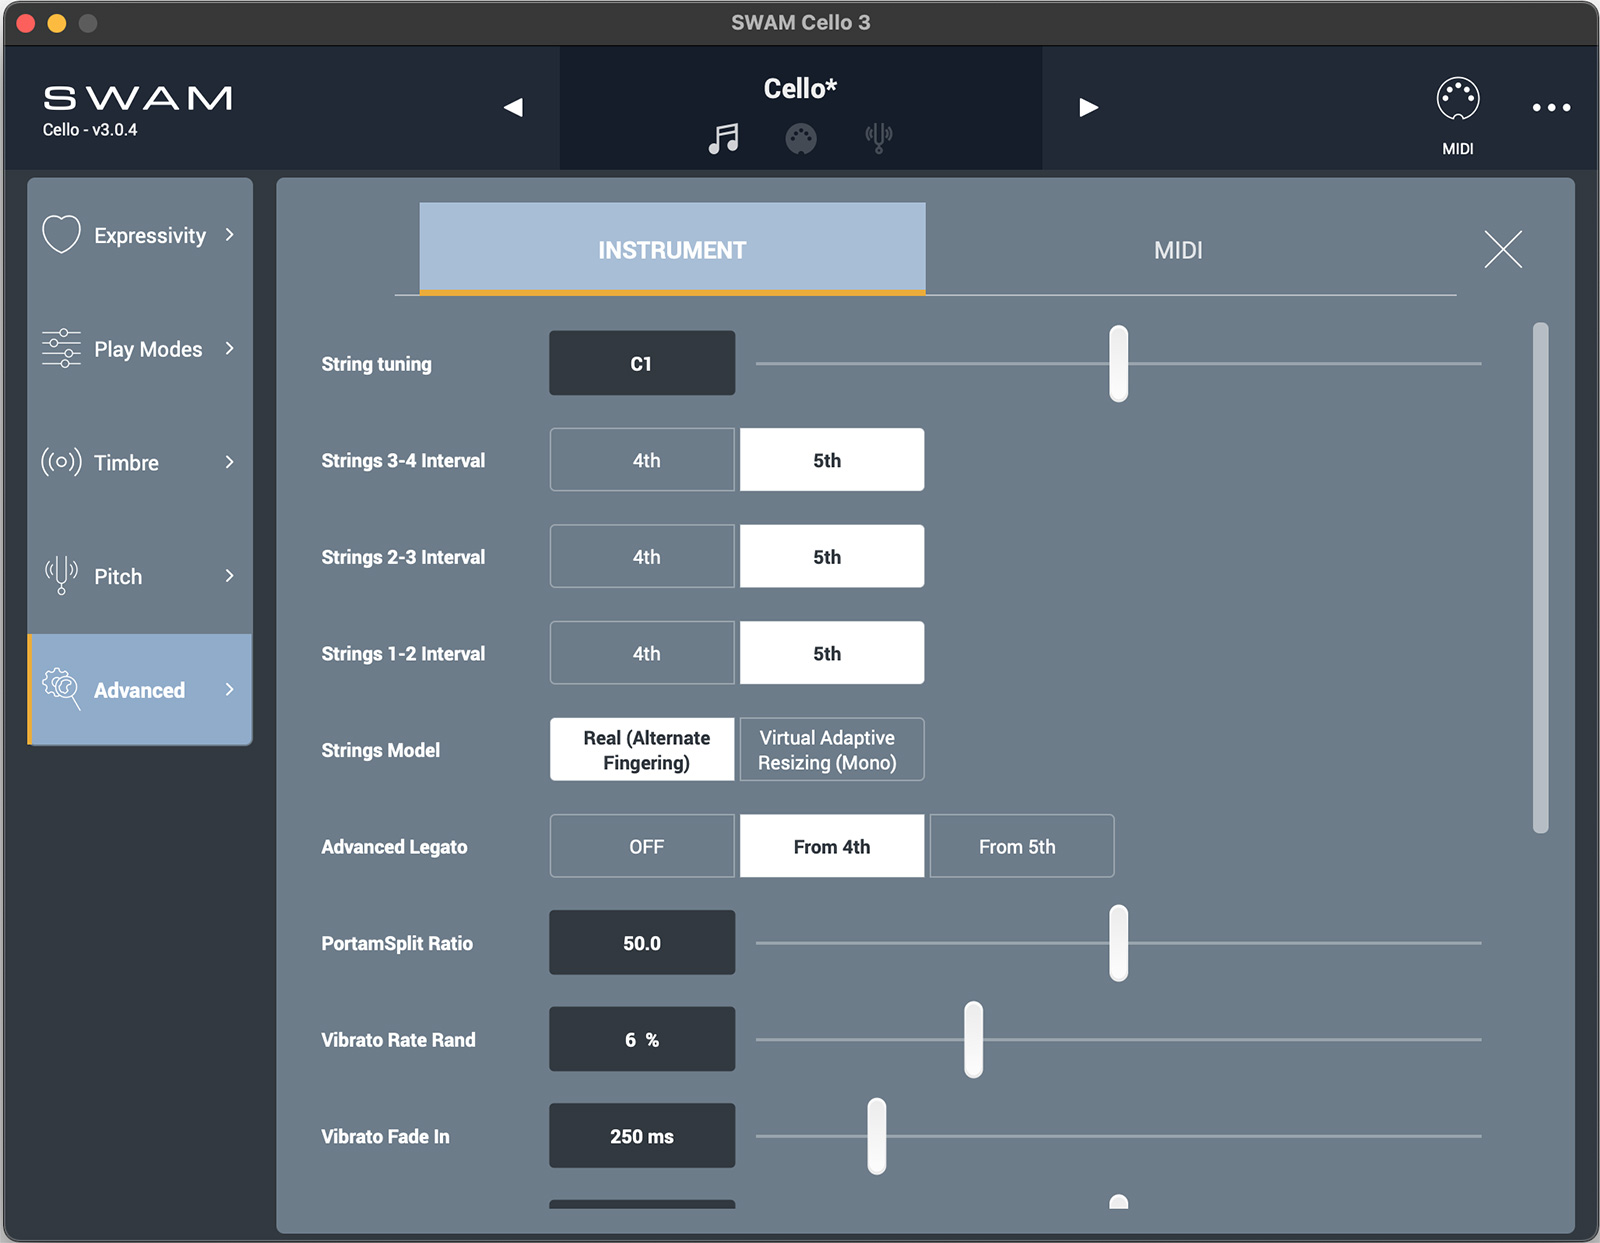Click the SWAM Cello 3 window title
The width and height of the screenshot is (1600, 1243).
pos(800,22)
